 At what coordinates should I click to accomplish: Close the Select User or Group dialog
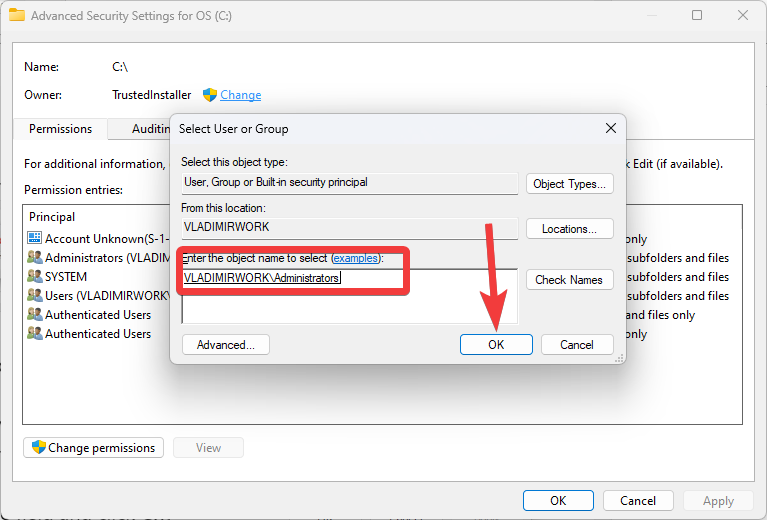point(610,128)
